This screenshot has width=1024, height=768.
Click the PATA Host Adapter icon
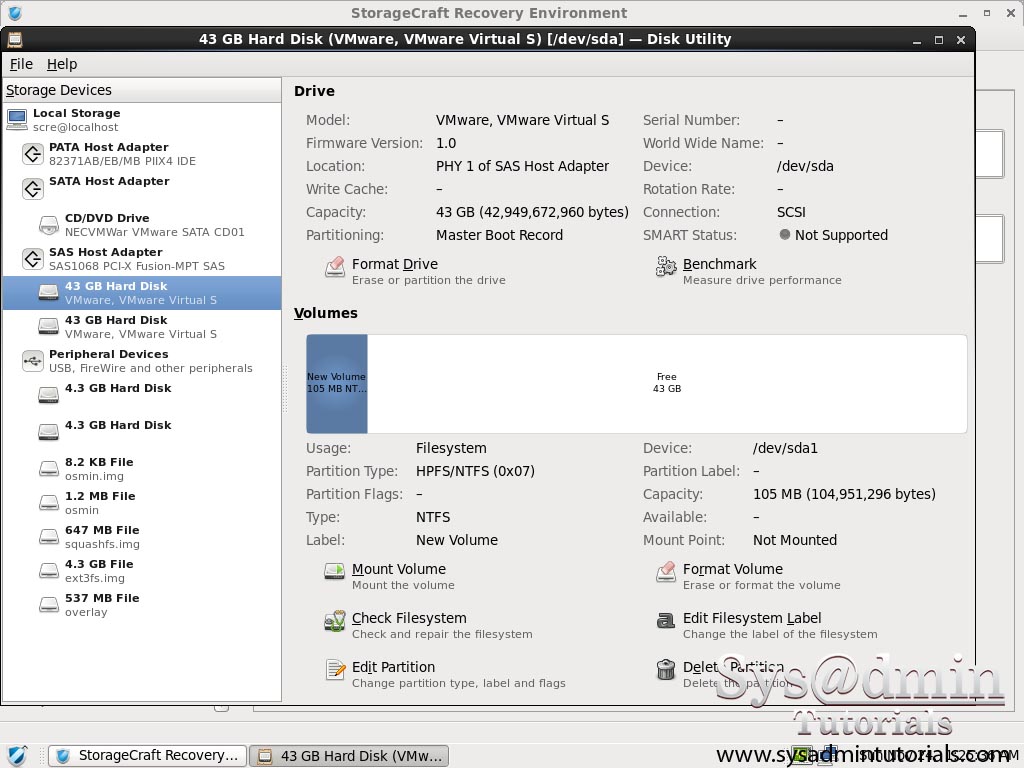33,154
